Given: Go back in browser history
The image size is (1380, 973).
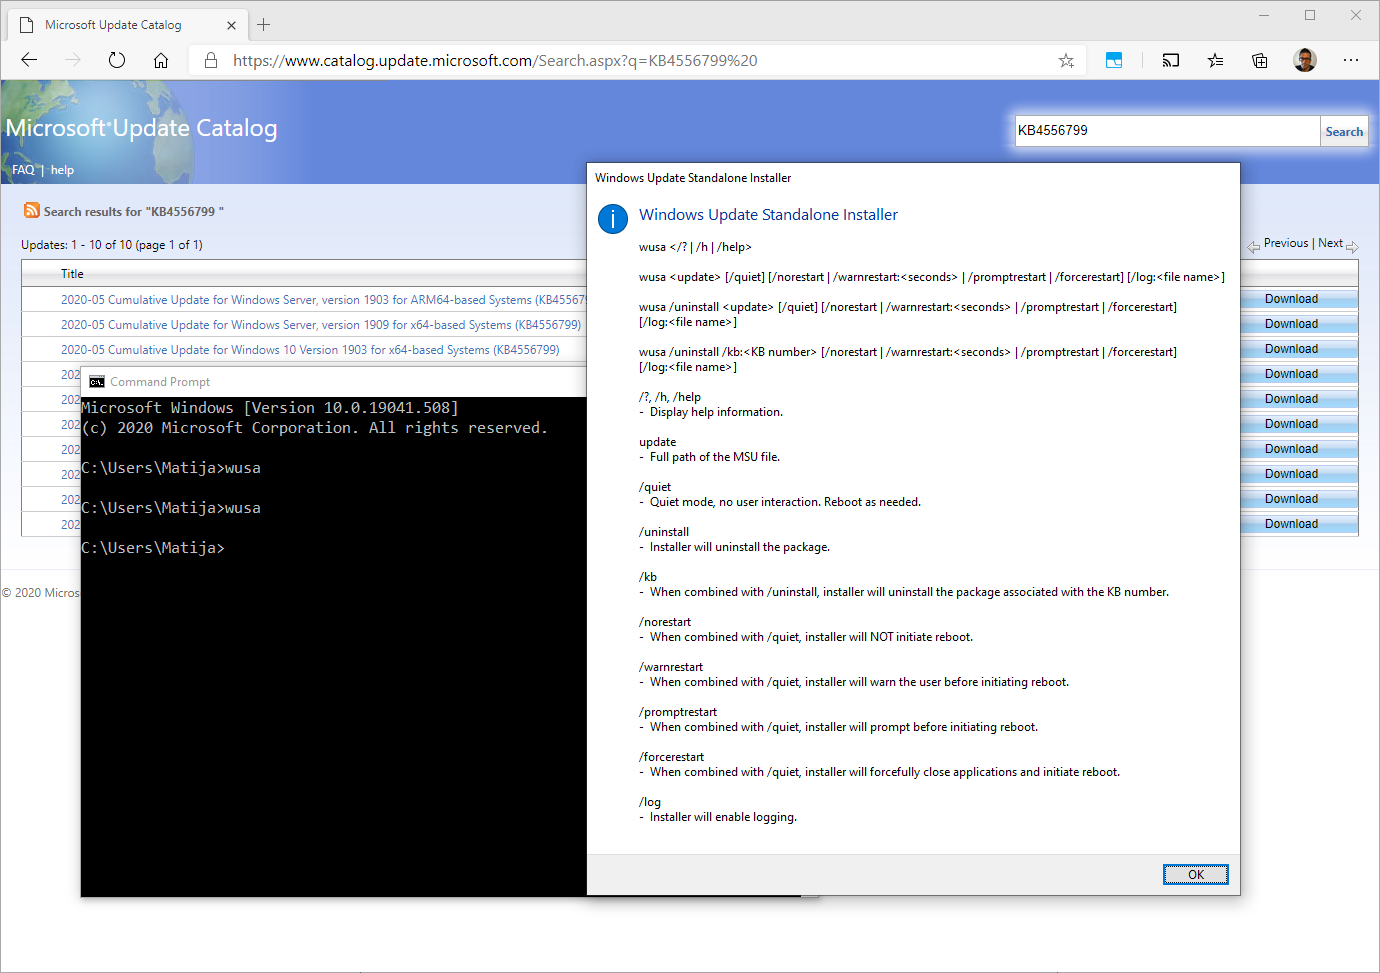Looking at the screenshot, I should [29, 60].
